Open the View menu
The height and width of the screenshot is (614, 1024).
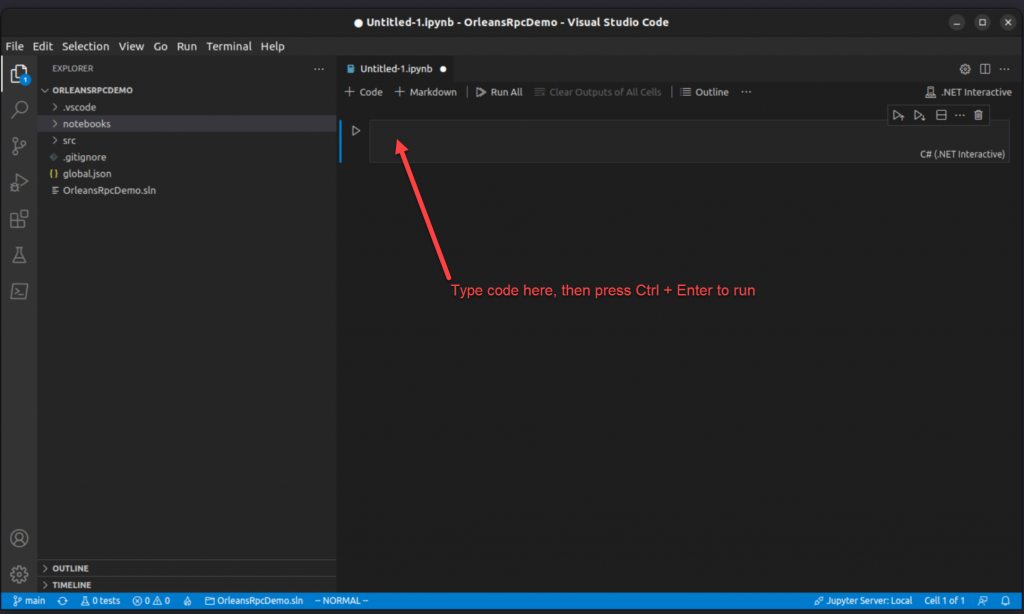coord(131,46)
